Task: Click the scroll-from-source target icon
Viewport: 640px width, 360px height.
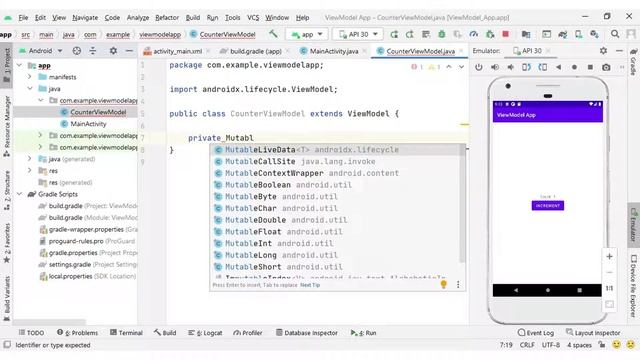Action: pyautogui.click(x=77, y=51)
